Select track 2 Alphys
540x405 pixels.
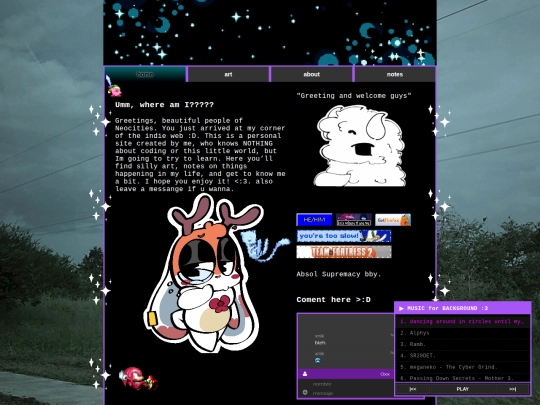point(462,333)
